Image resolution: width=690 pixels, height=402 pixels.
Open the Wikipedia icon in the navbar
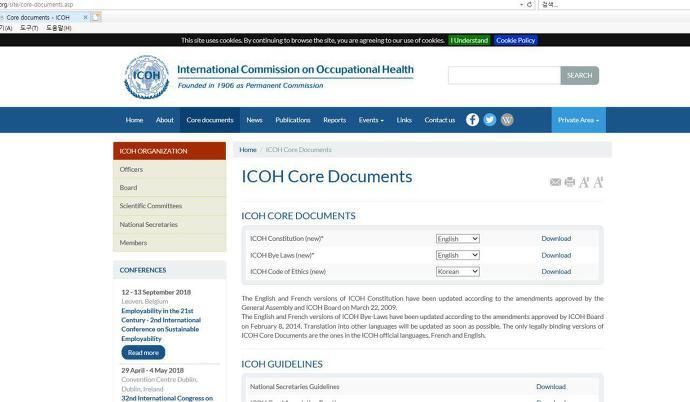pos(507,120)
